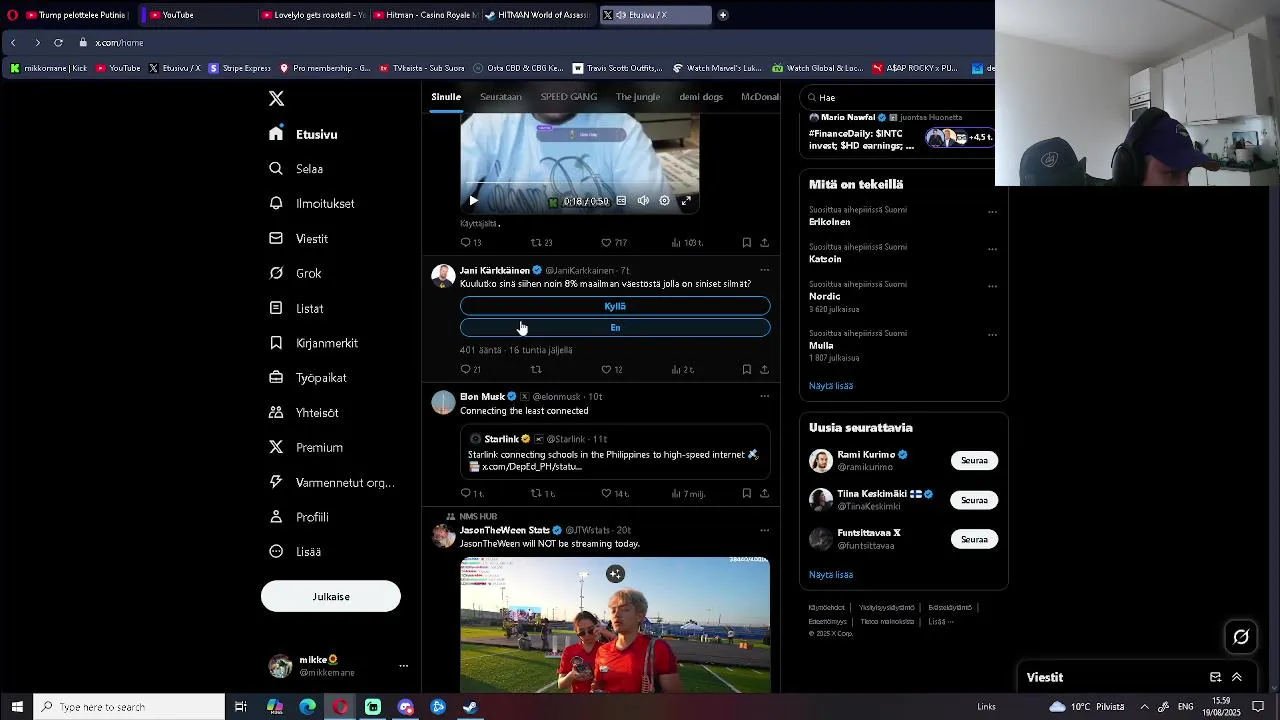Open Viestit messages in sidebar
1280x720 pixels.
click(299, 238)
